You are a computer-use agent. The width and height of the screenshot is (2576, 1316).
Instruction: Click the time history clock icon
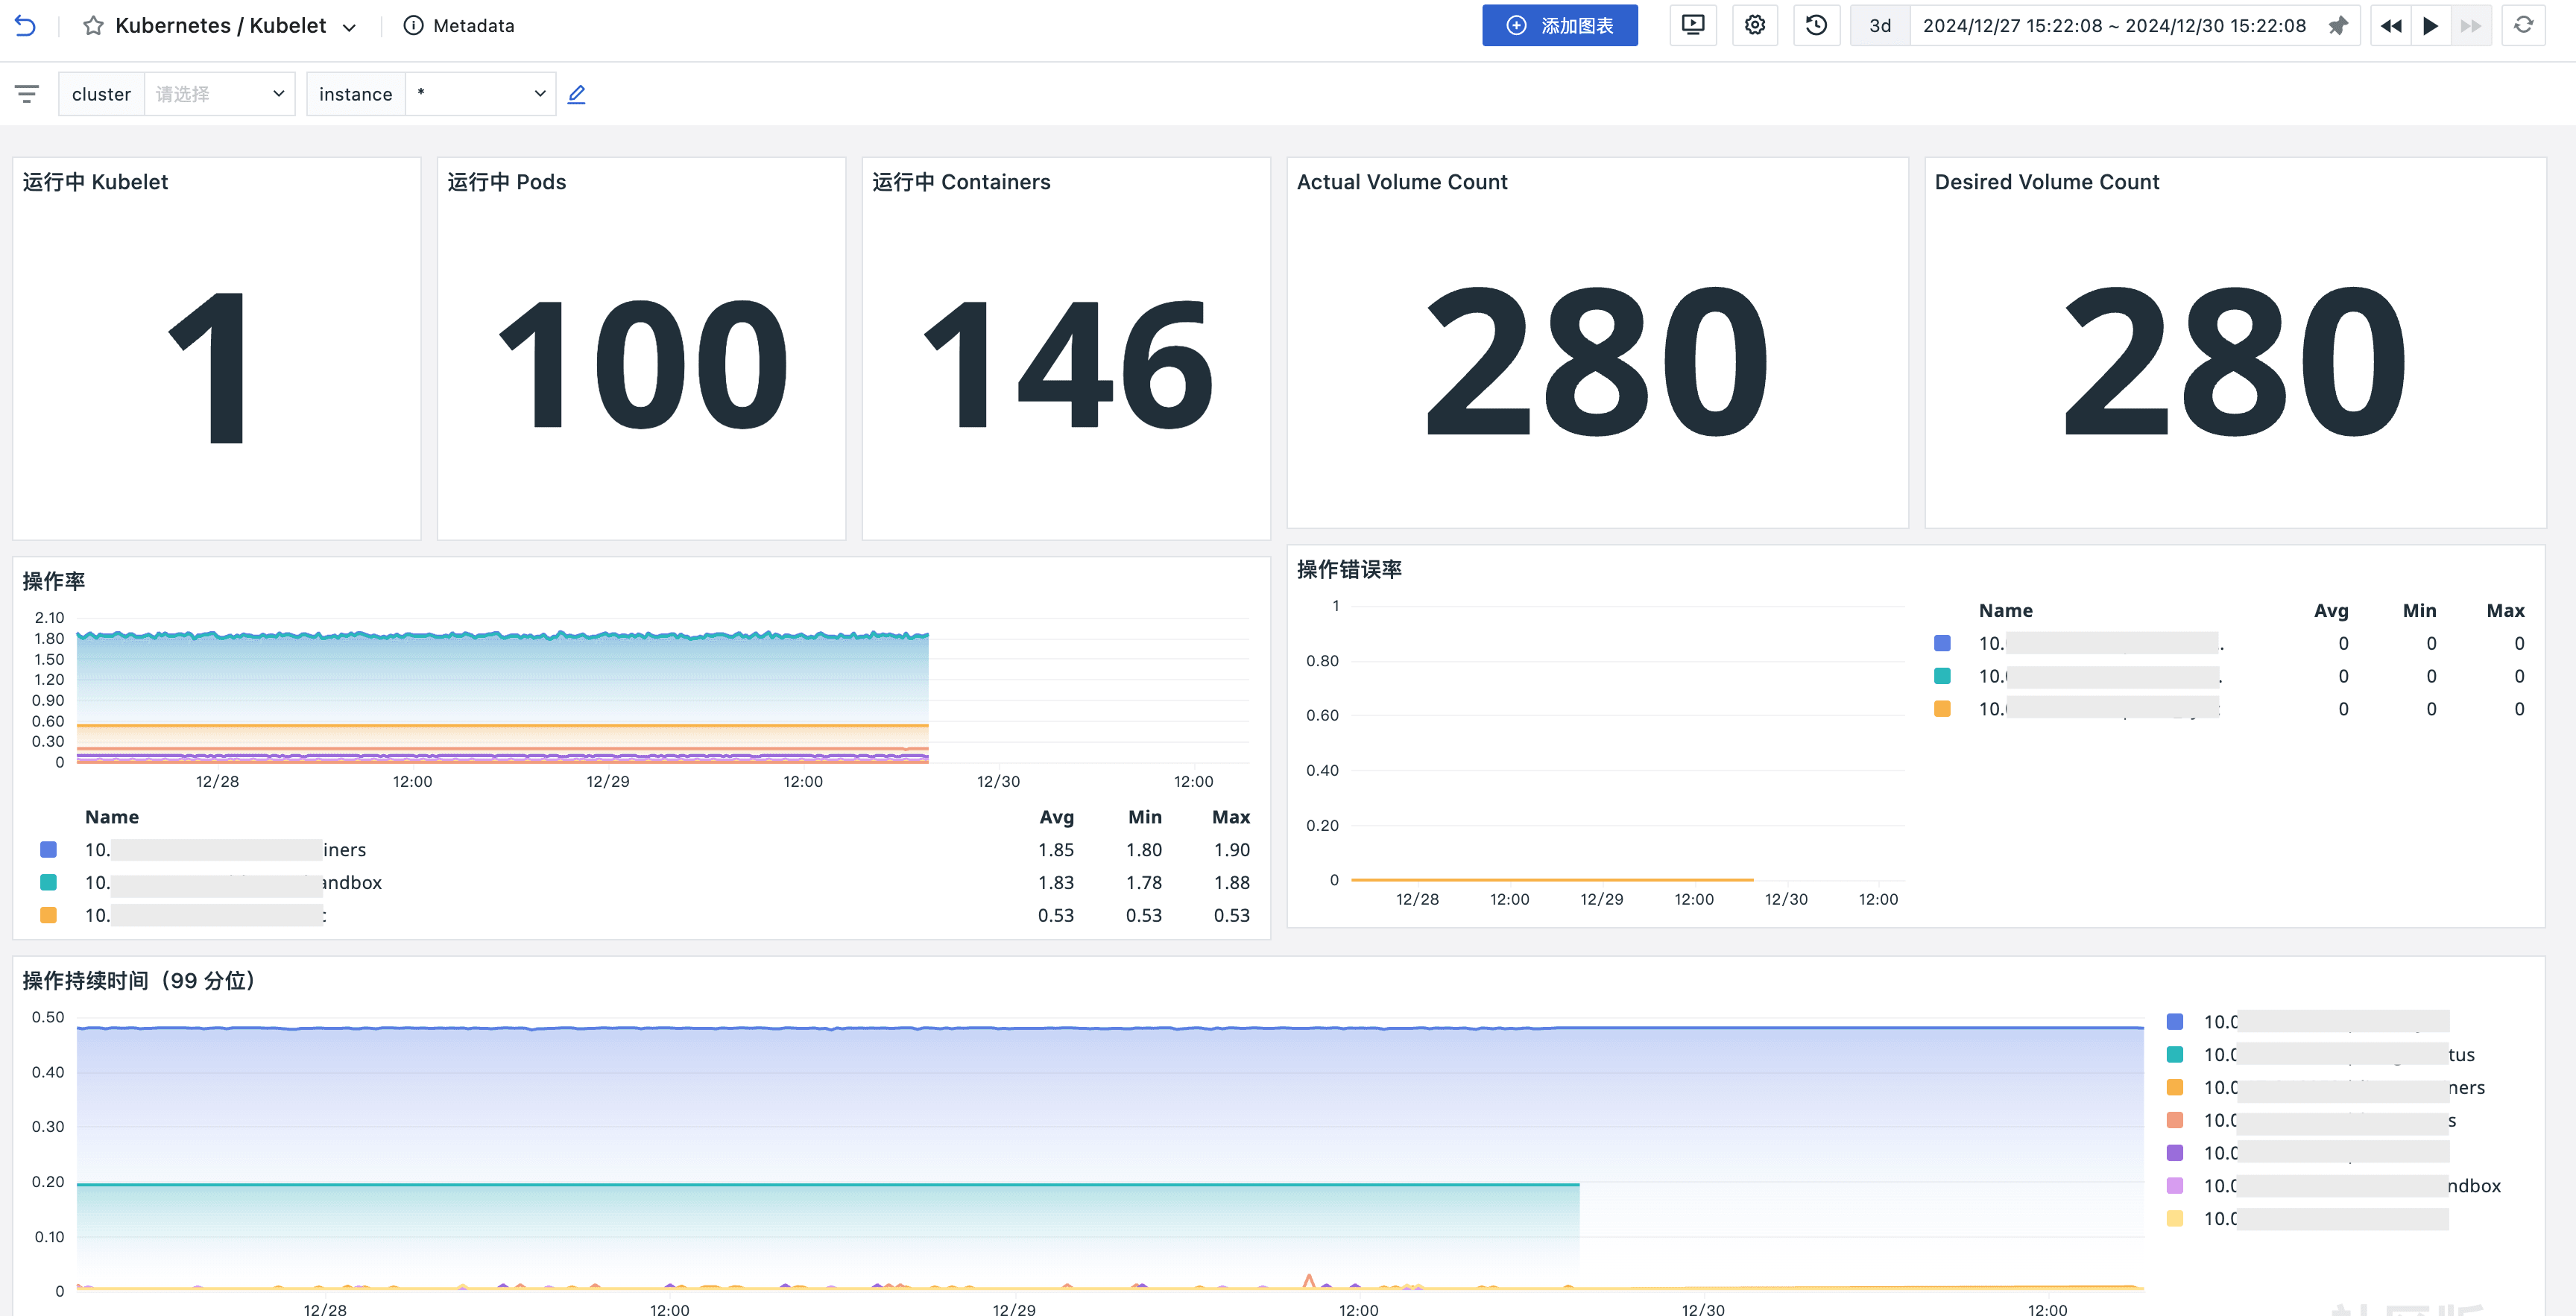tap(1816, 26)
